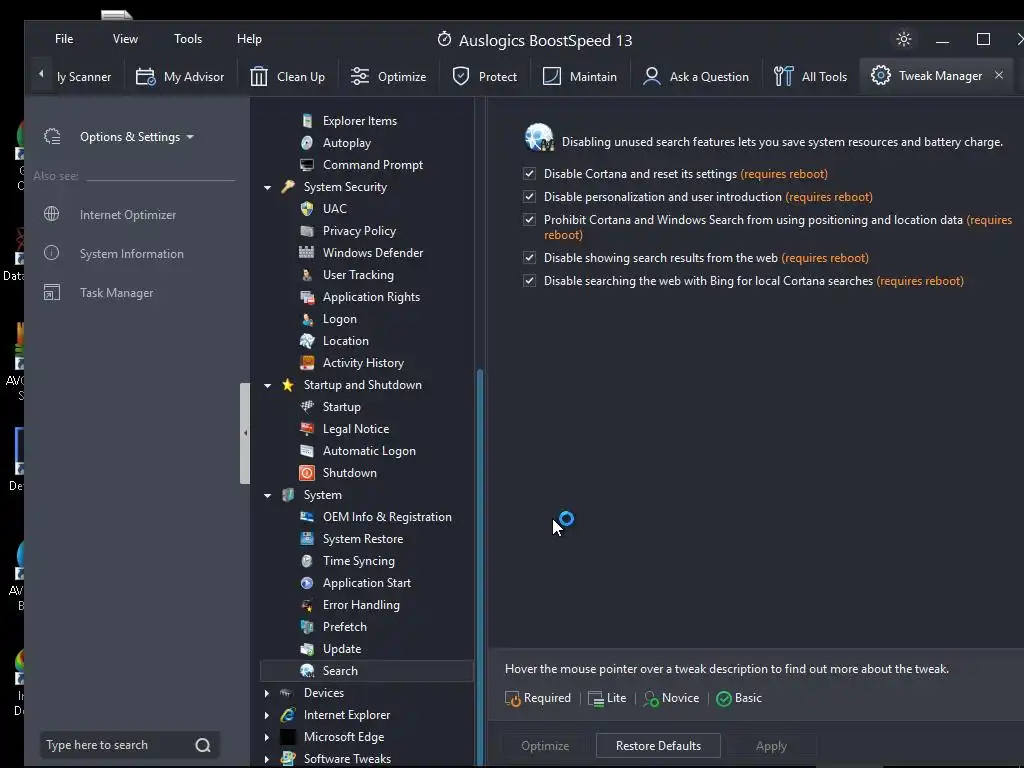Viewport: 1024px width, 768px height.
Task: Select the Automatic Logon icon
Action: [x=307, y=451]
